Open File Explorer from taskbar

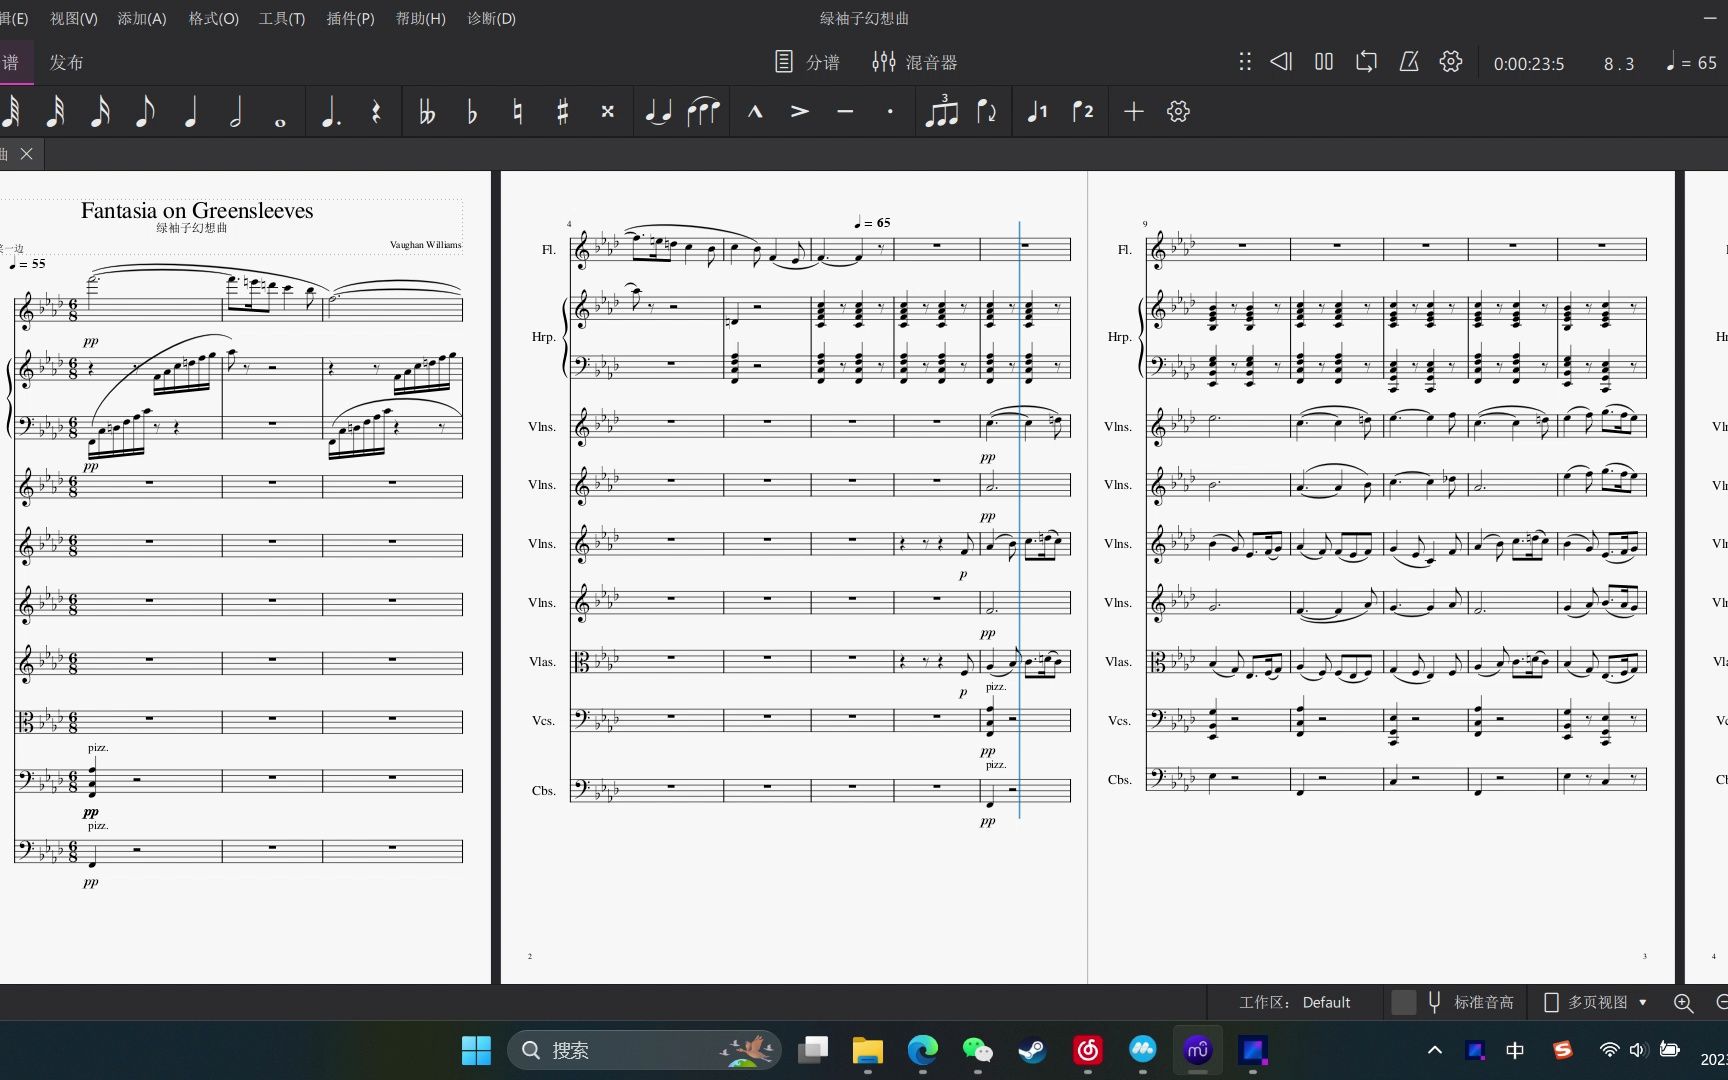[x=867, y=1050]
